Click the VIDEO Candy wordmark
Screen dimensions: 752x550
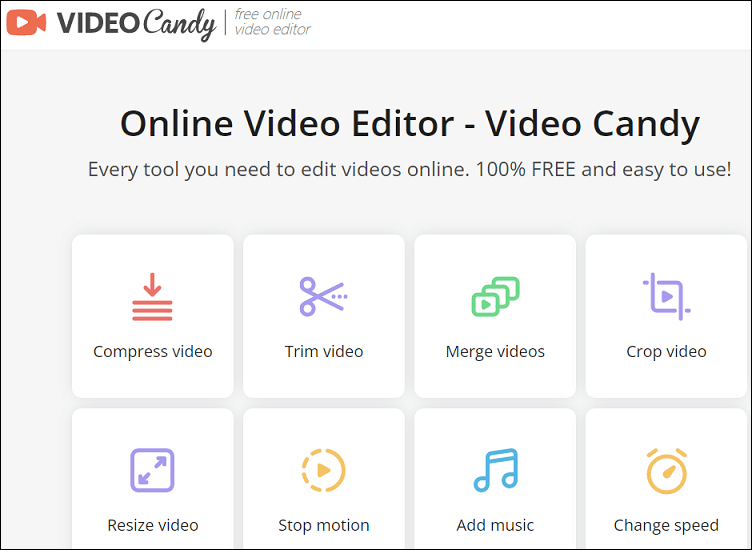pos(137,24)
